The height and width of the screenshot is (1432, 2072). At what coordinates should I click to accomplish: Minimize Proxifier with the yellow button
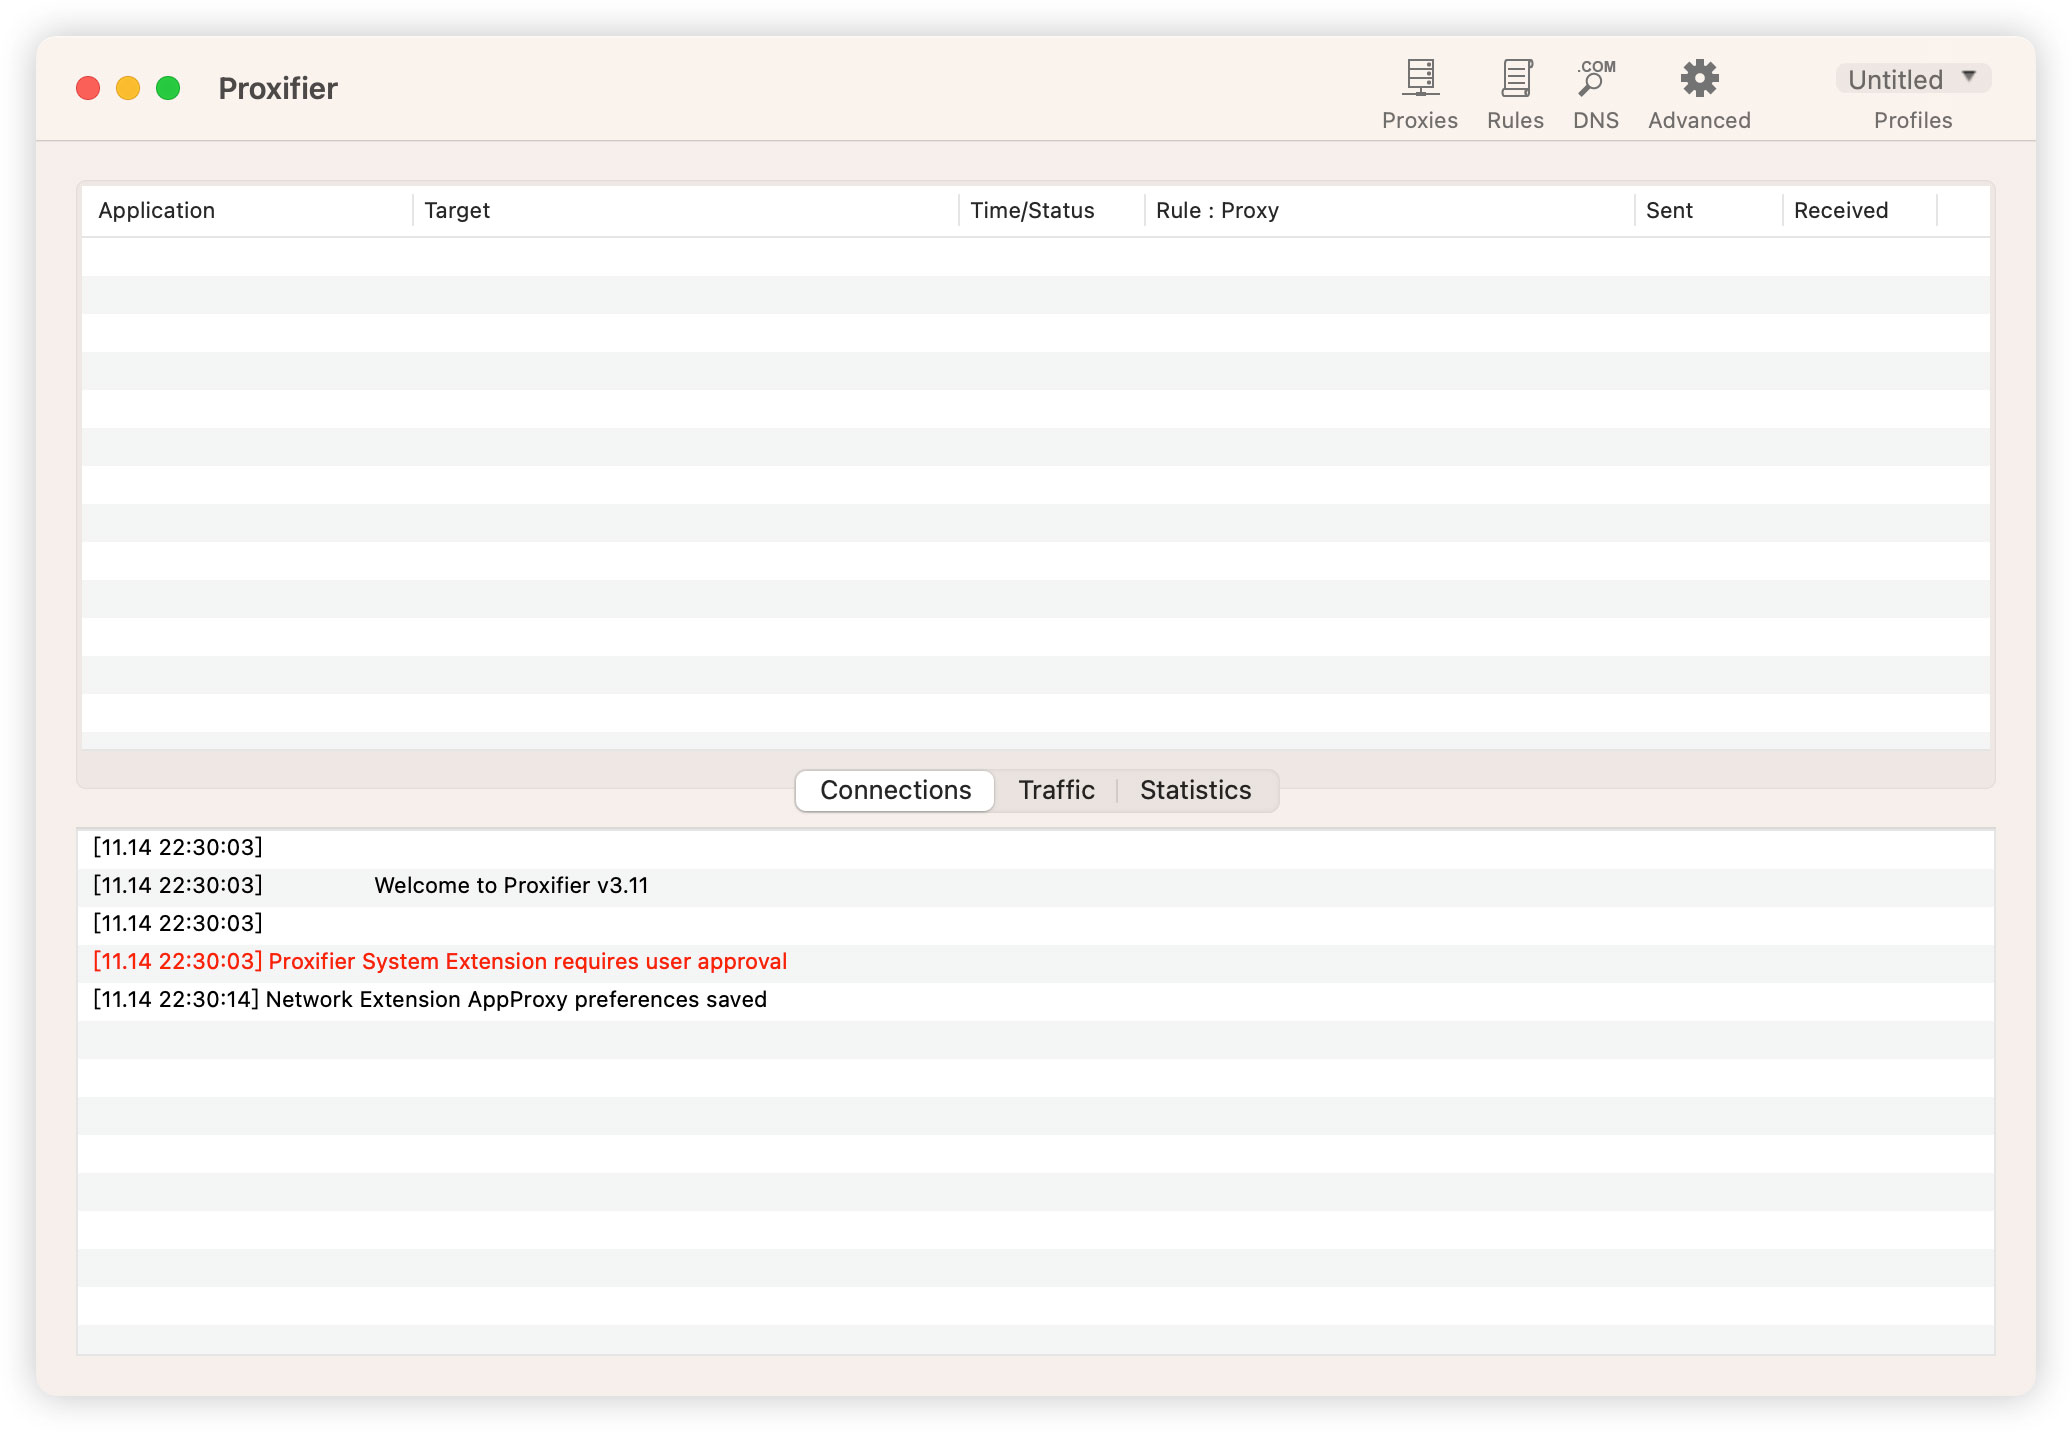pos(128,88)
